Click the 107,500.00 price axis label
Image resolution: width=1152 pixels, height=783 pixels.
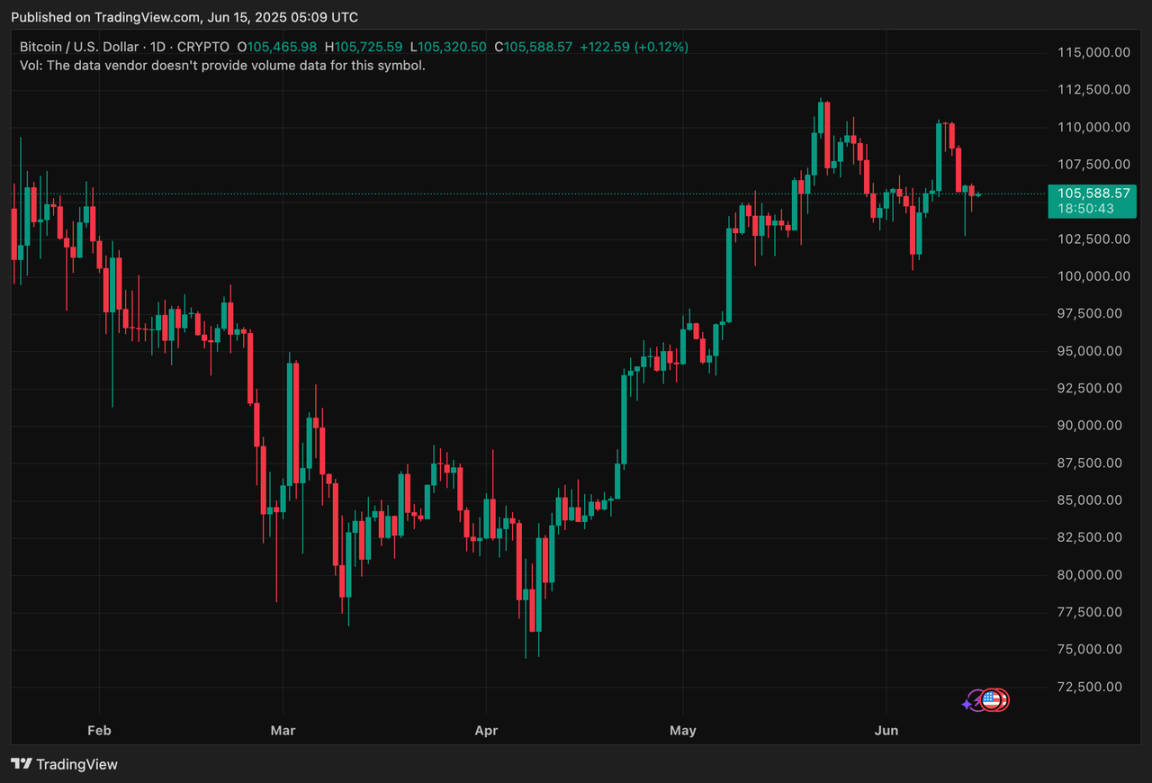[1093, 165]
